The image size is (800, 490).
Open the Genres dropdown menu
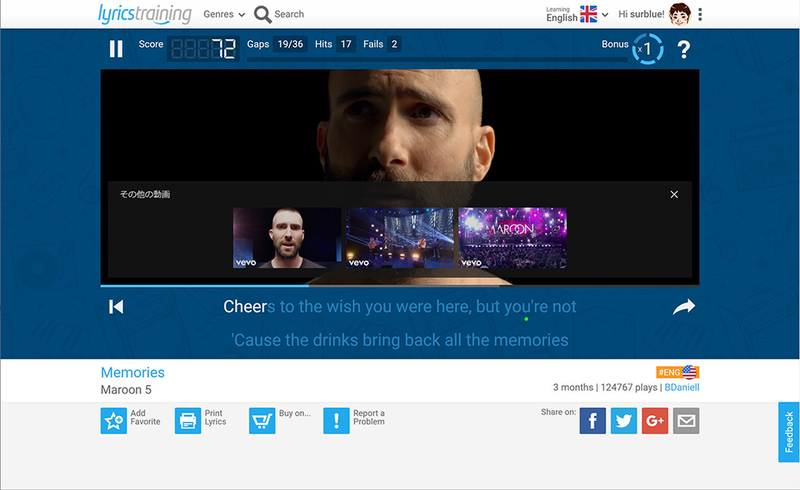[x=224, y=14]
